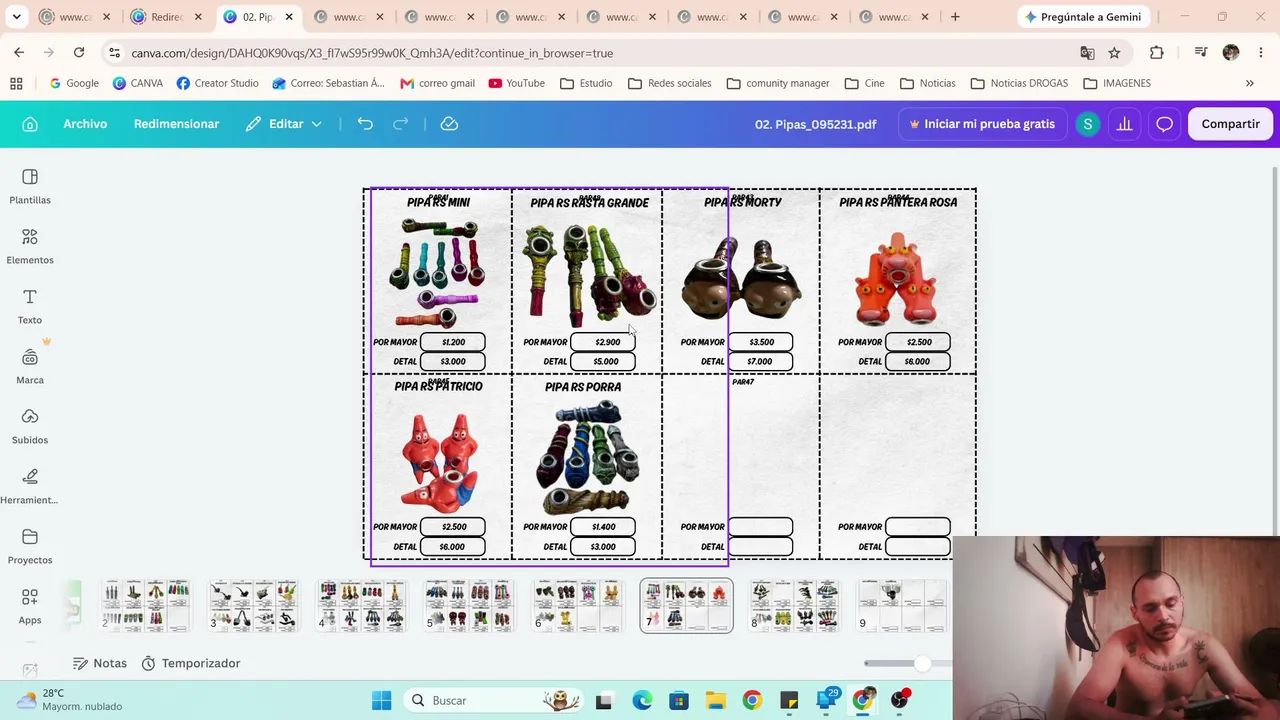This screenshot has height=720, width=1280.
Task: Open Notas at the bottom
Action: click(100, 663)
